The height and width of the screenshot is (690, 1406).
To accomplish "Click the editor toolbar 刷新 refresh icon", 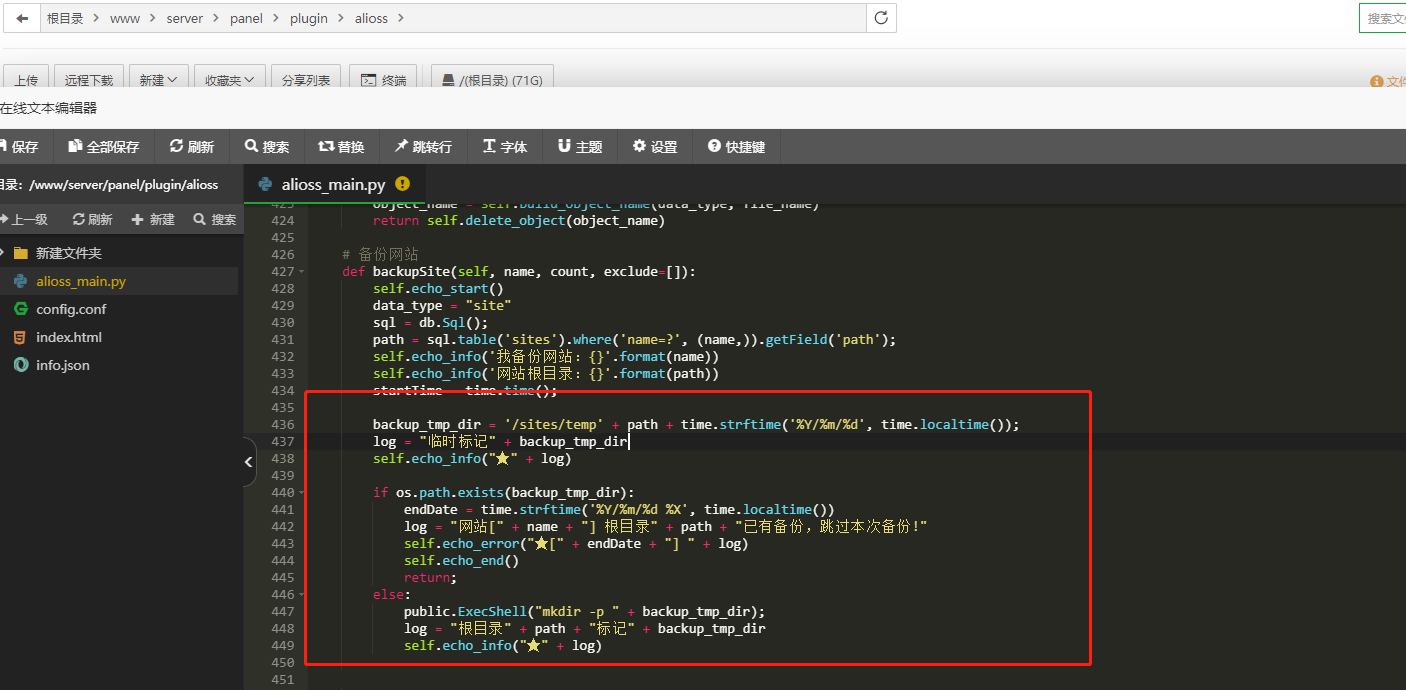I will point(176,146).
